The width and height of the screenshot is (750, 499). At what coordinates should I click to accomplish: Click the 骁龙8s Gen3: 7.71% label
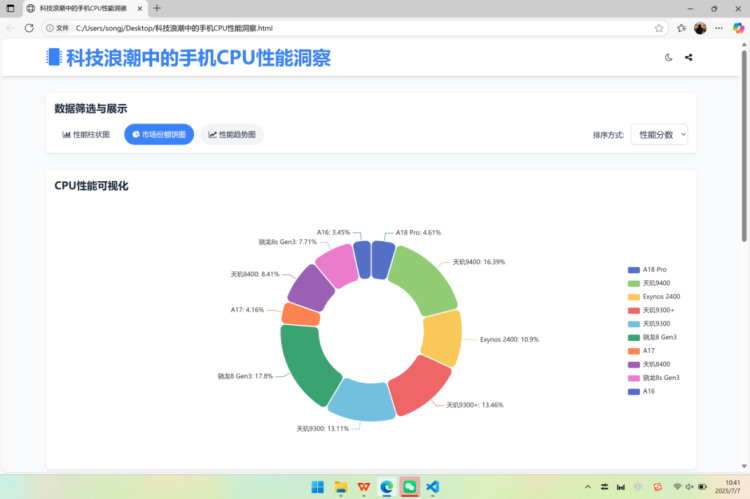(x=288, y=242)
